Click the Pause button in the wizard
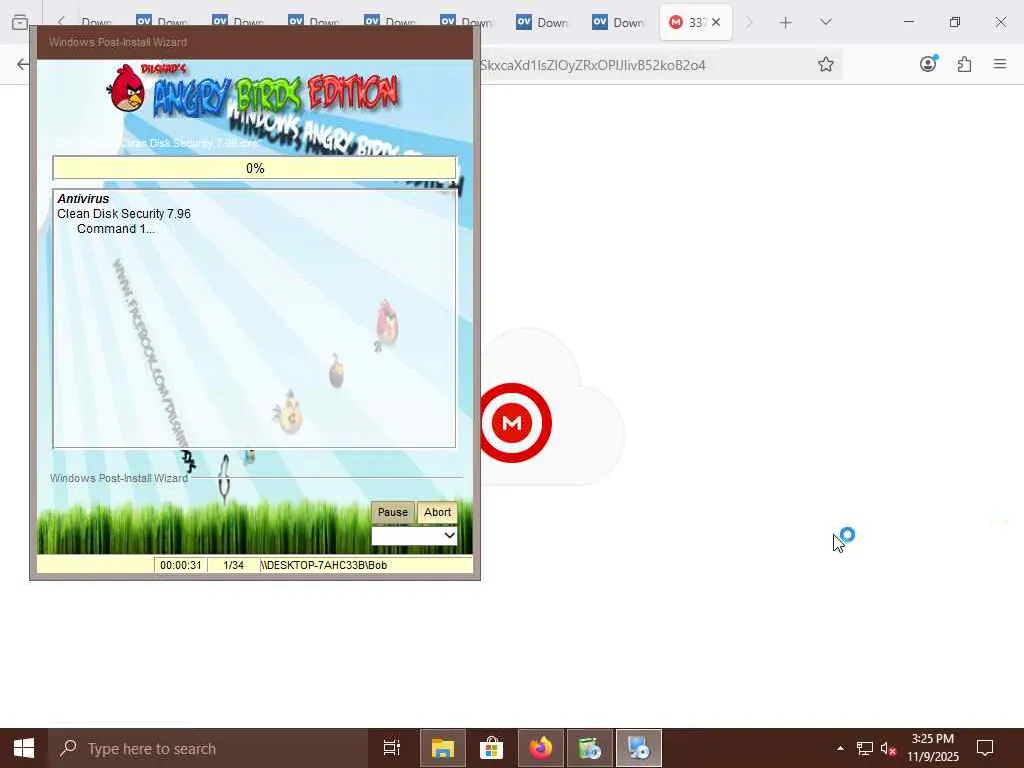Image resolution: width=1024 pixels, height=768 pixels. pyautogui.click(x=392, y=512)
